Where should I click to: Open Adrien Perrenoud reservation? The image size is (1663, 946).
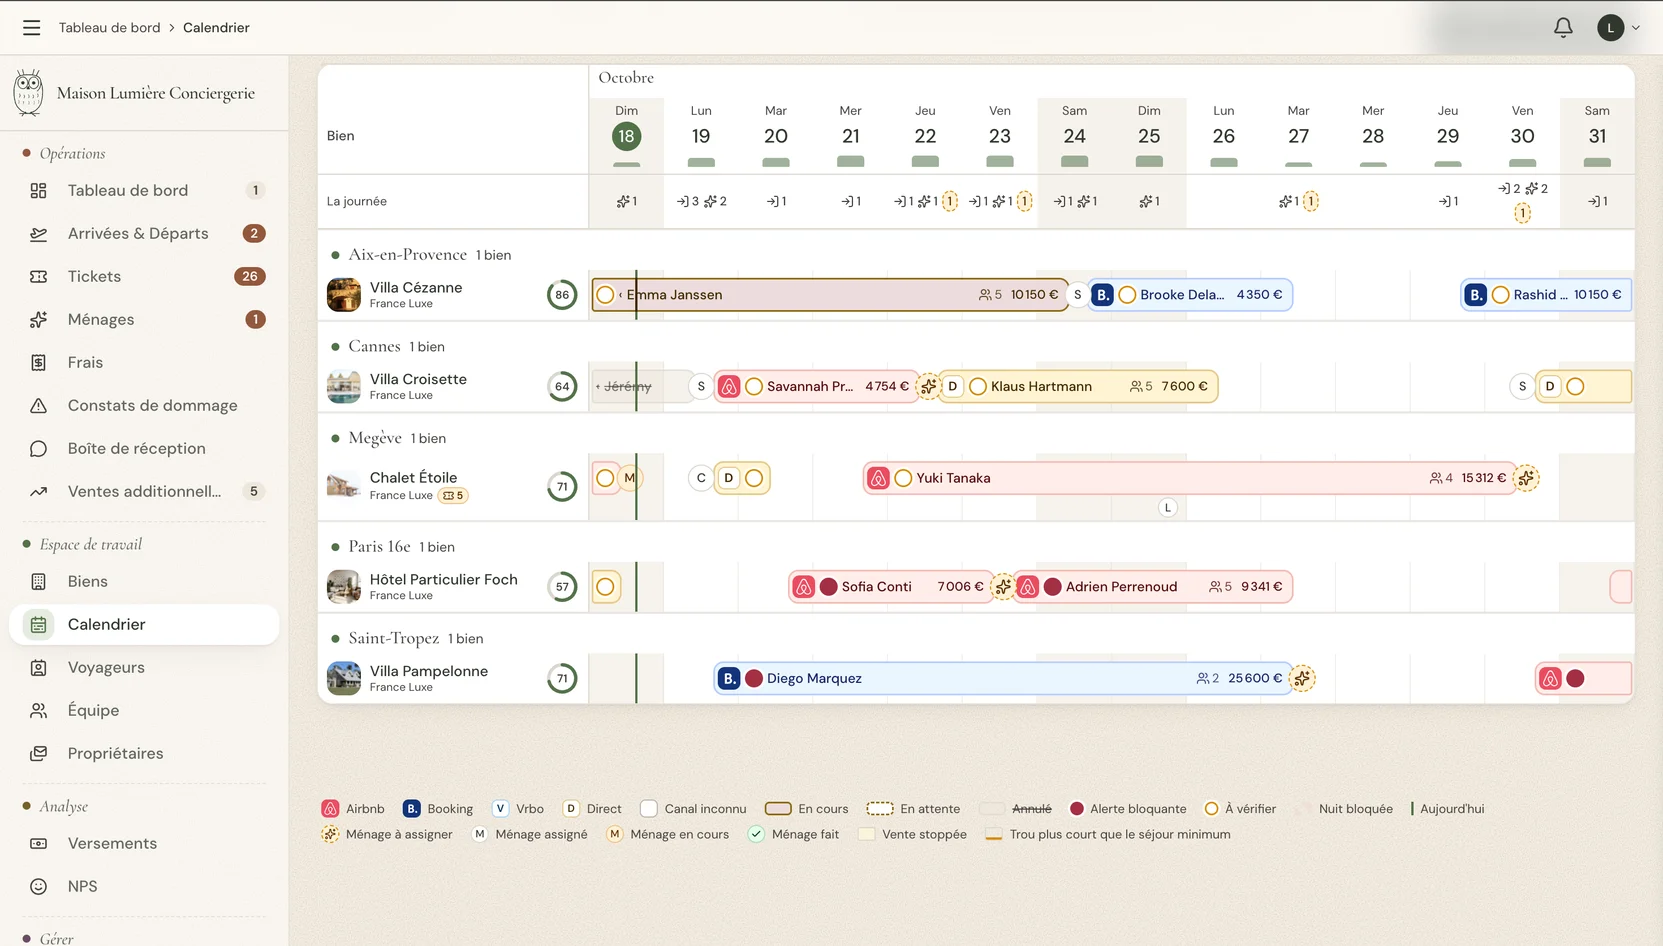(1154, 587)
